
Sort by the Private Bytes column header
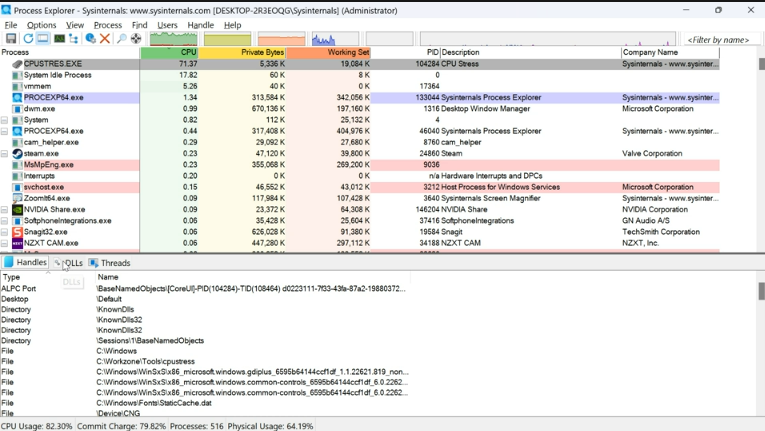click(242, 52)
